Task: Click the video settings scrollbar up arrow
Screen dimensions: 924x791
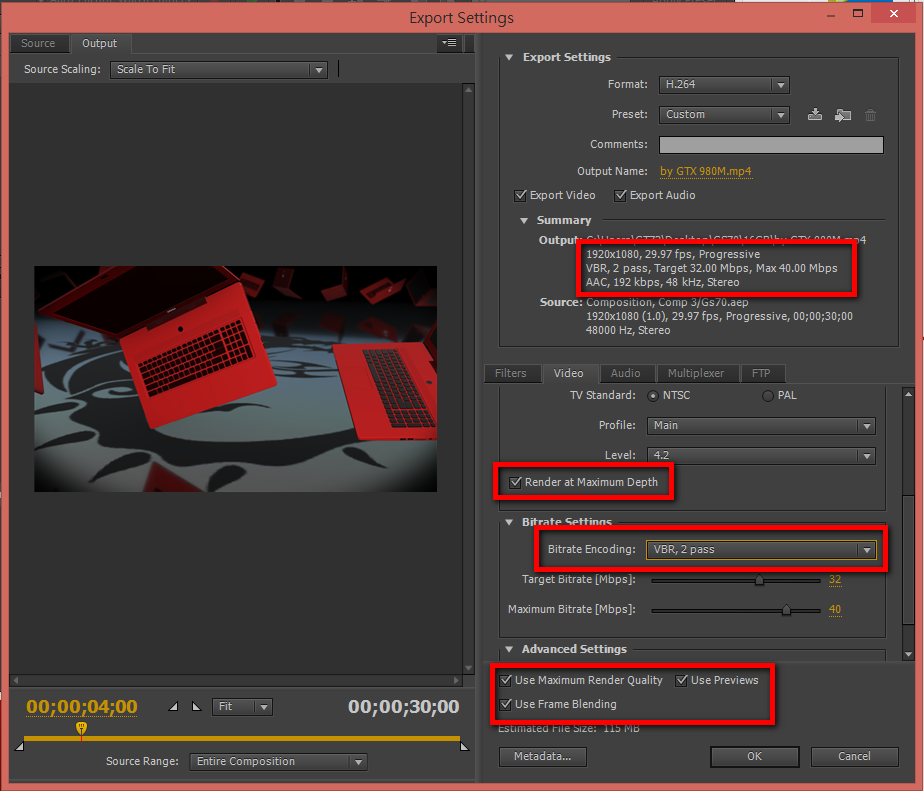Action: click(x=908, y=394)
